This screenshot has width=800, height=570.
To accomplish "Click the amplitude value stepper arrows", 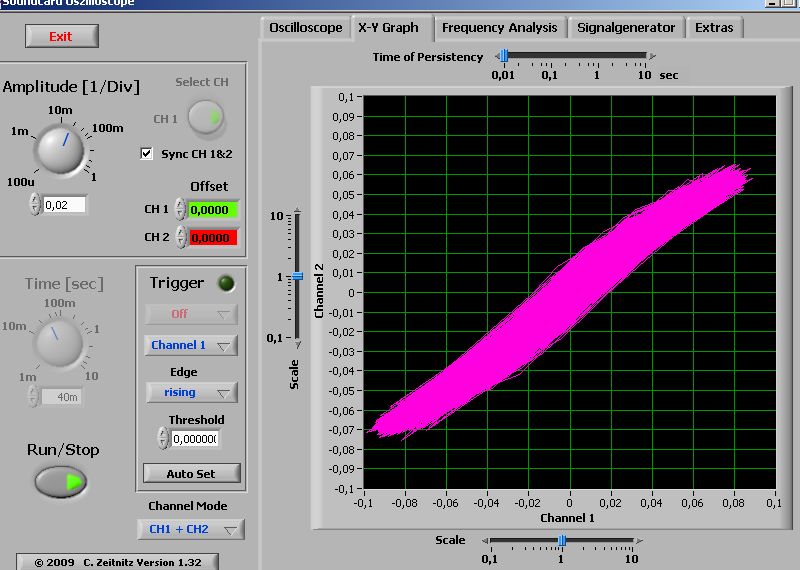I will [x=35, y=204].
